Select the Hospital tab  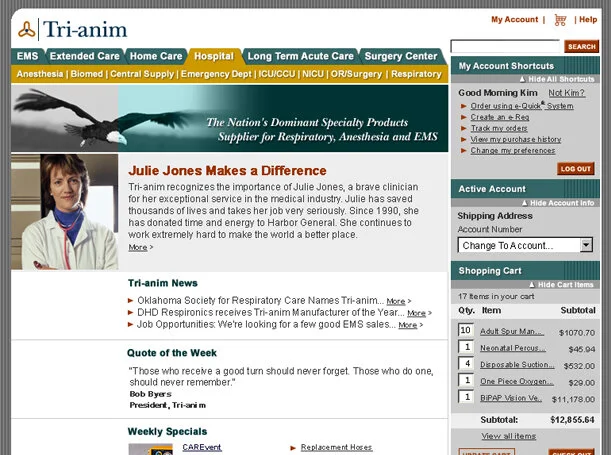click(214, 56)
